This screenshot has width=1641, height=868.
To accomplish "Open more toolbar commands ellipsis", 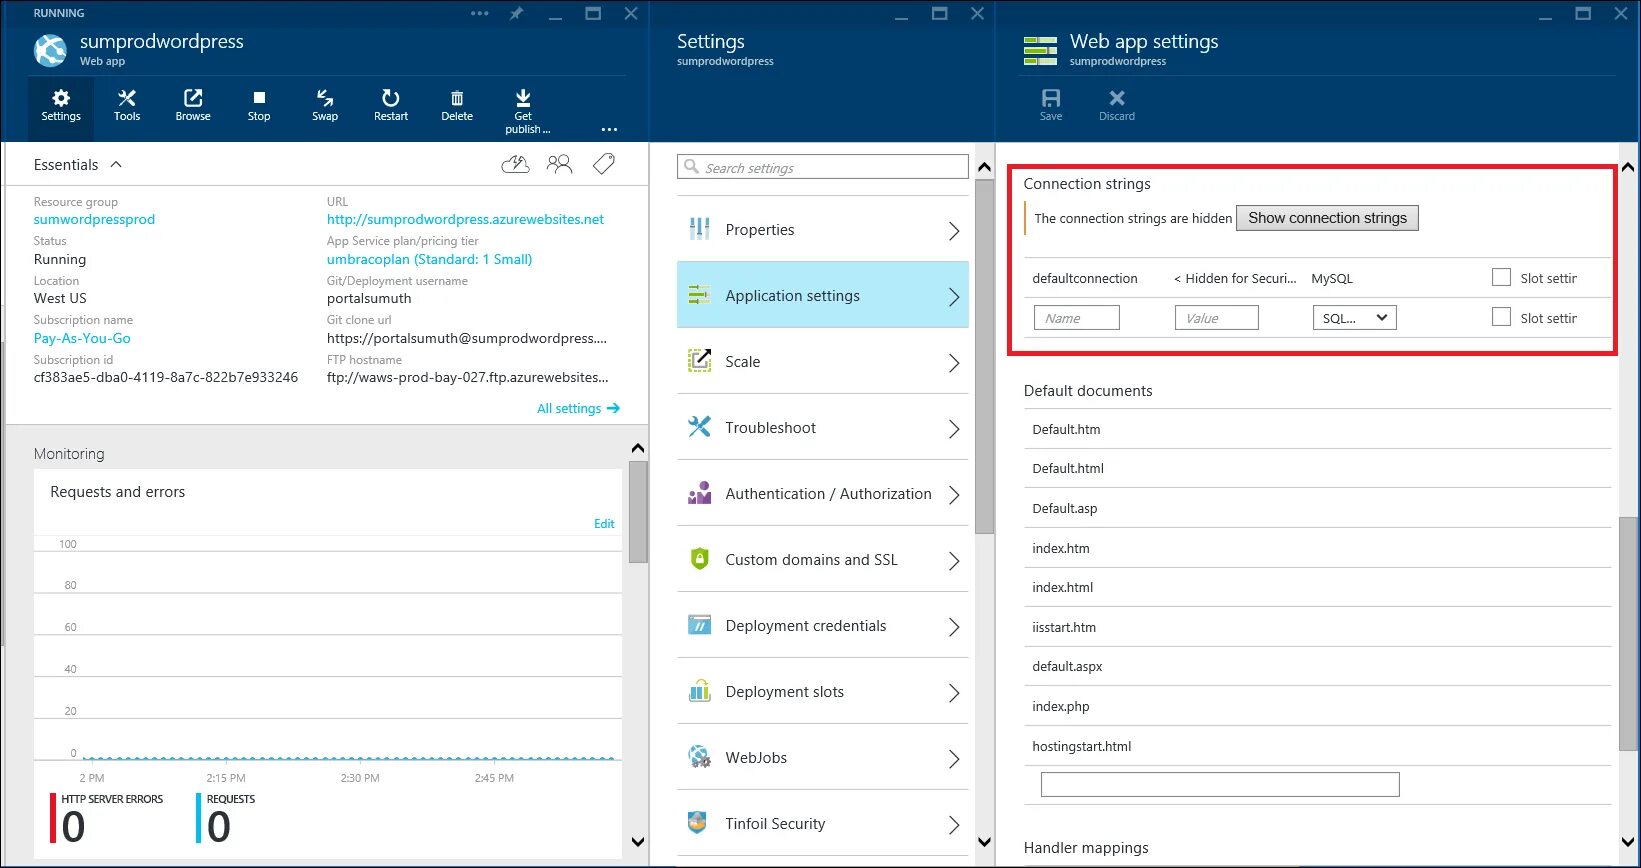I will (609, 130).
